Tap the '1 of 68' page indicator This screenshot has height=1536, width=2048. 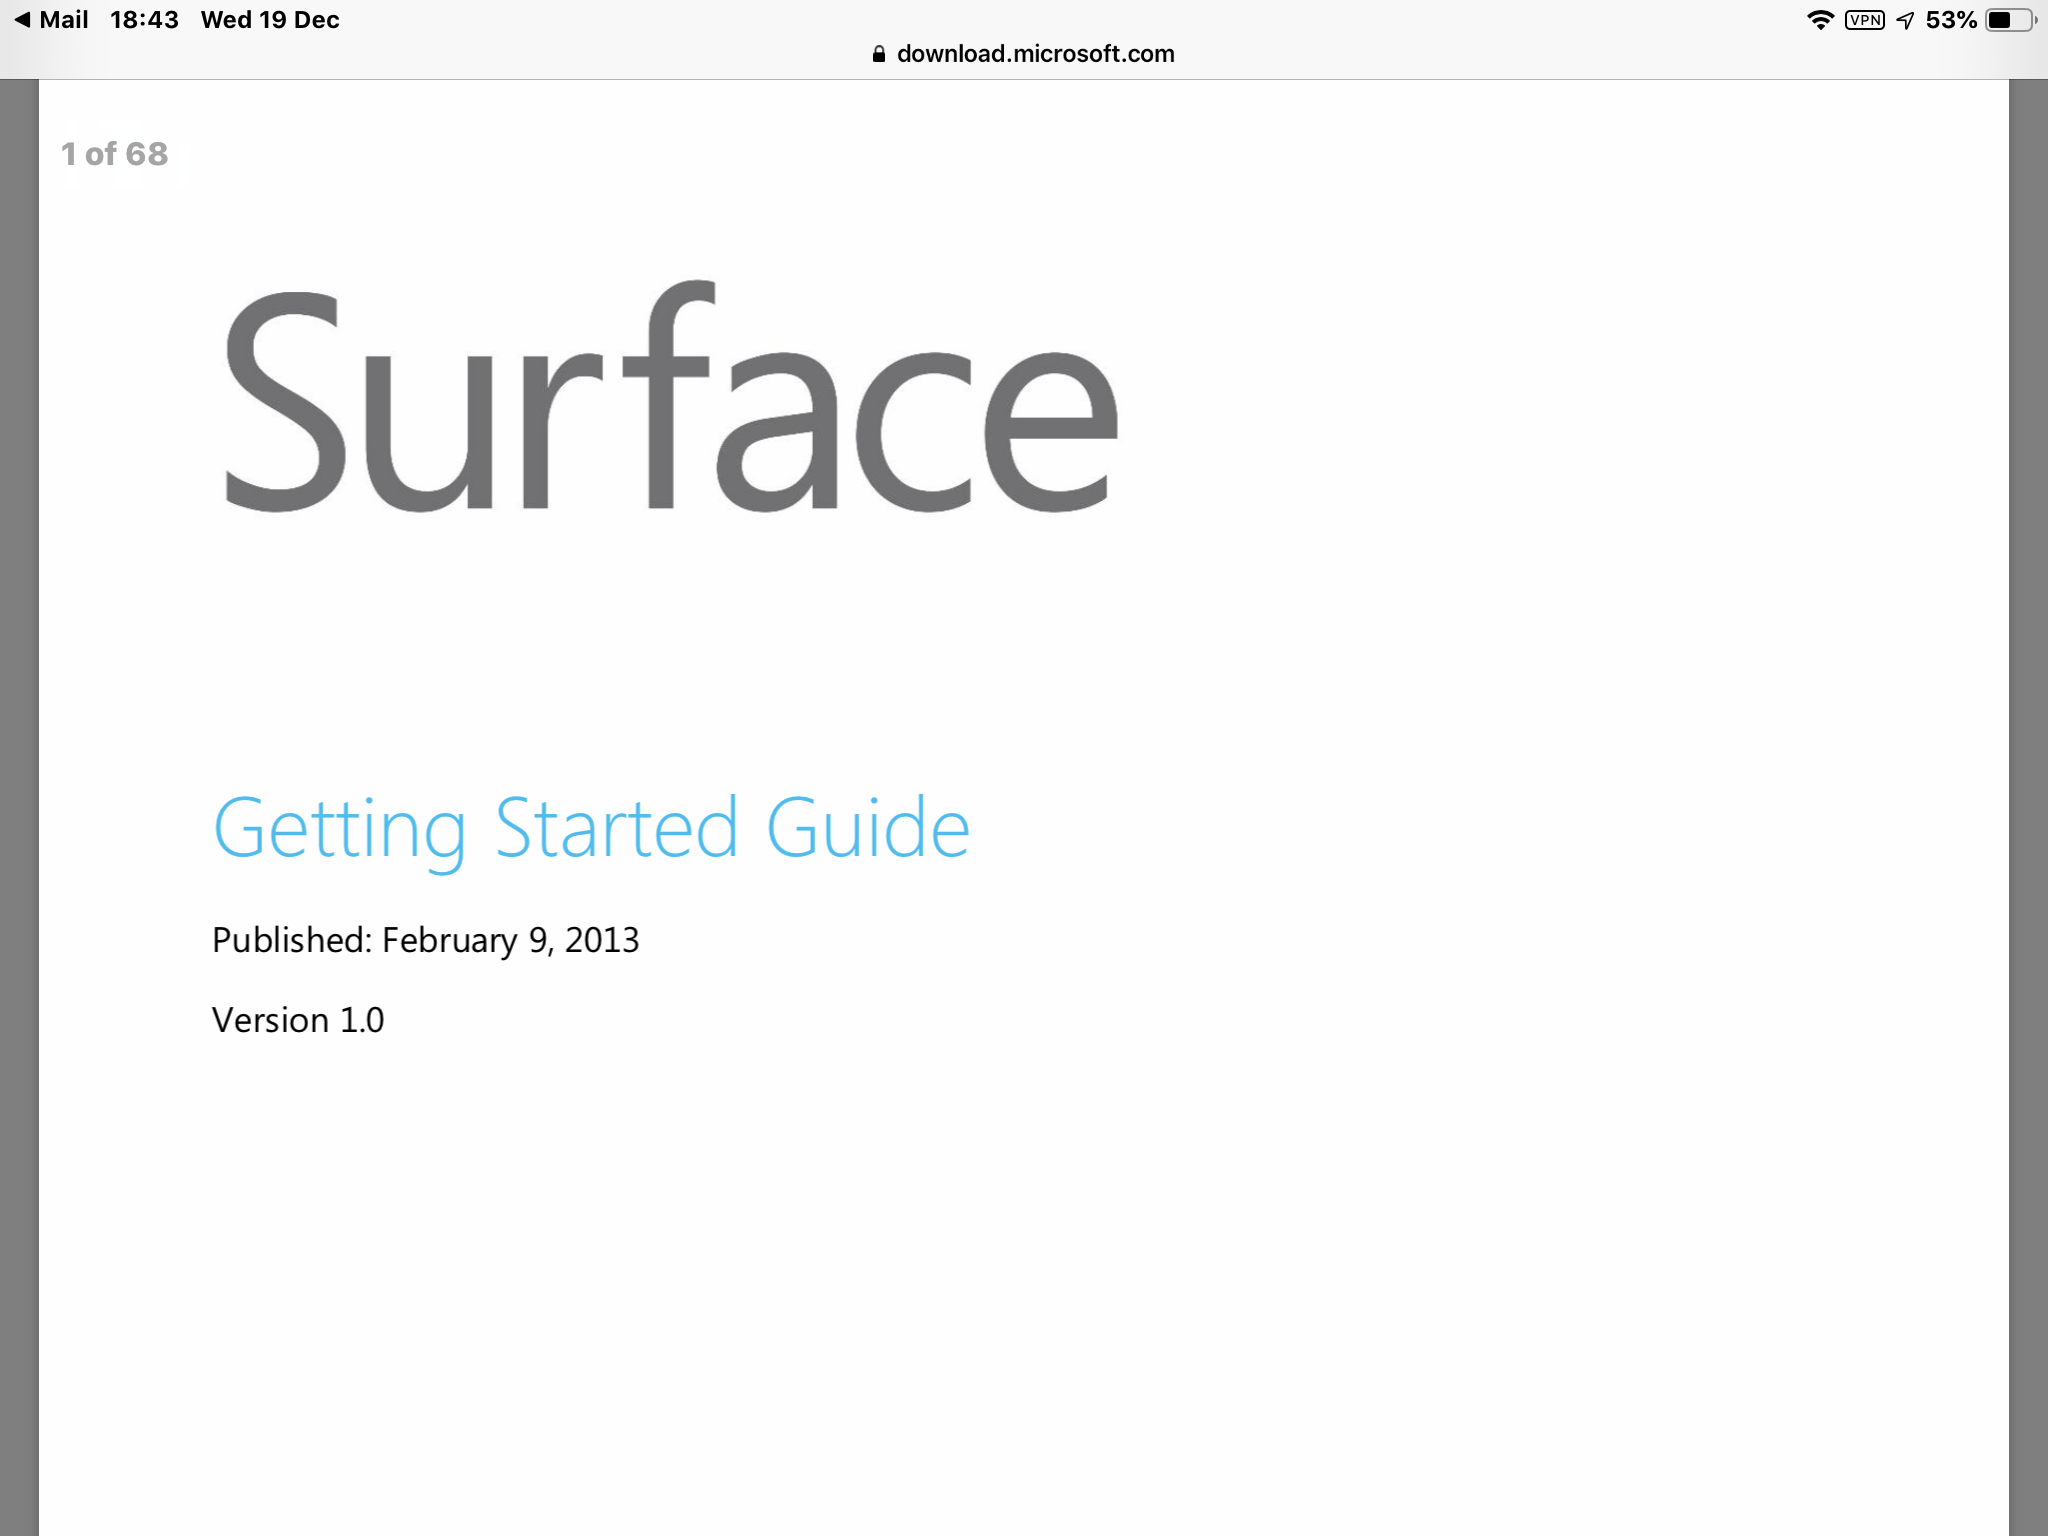115,154
